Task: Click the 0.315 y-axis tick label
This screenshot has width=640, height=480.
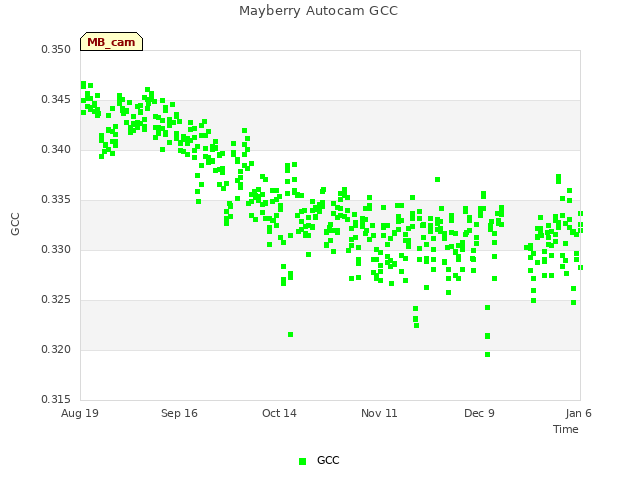Action: click(56, 399)
